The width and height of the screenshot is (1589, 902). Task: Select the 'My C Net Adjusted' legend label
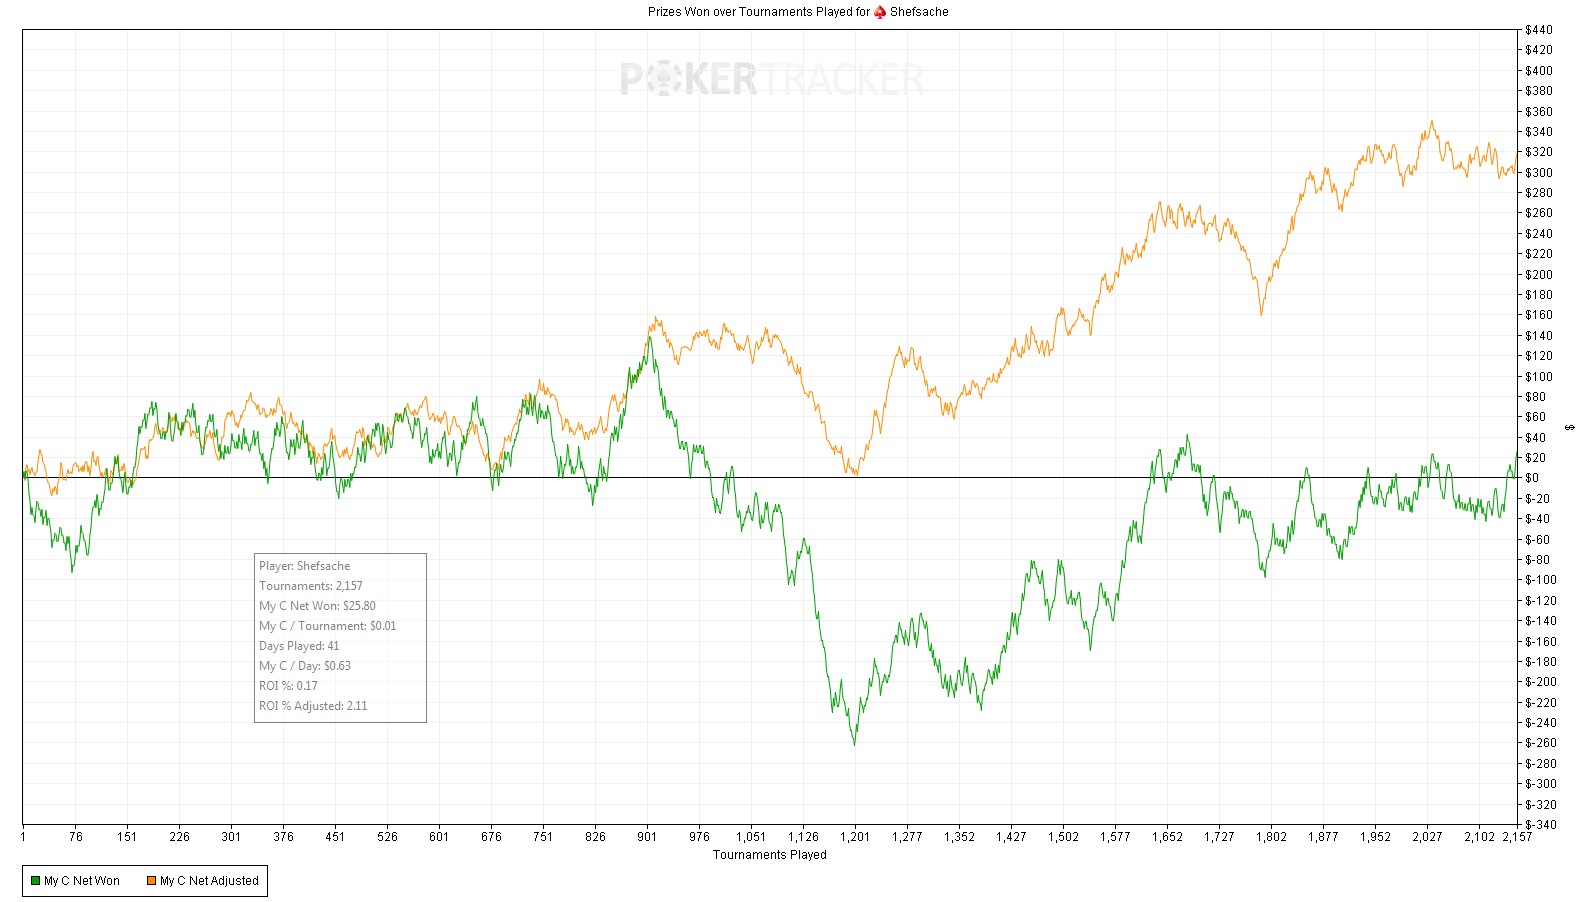tap(209, 881)
